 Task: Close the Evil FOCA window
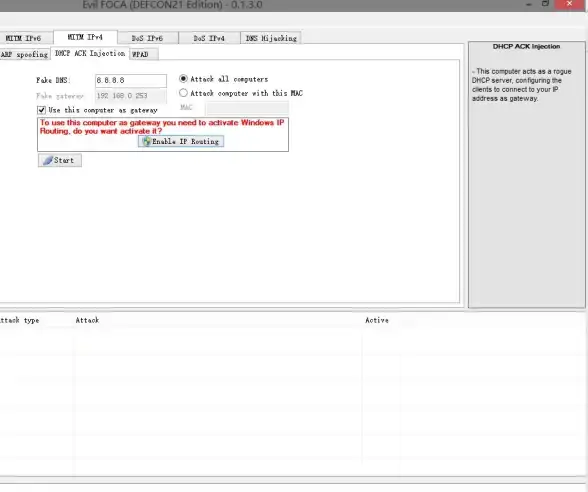point(570,4)
